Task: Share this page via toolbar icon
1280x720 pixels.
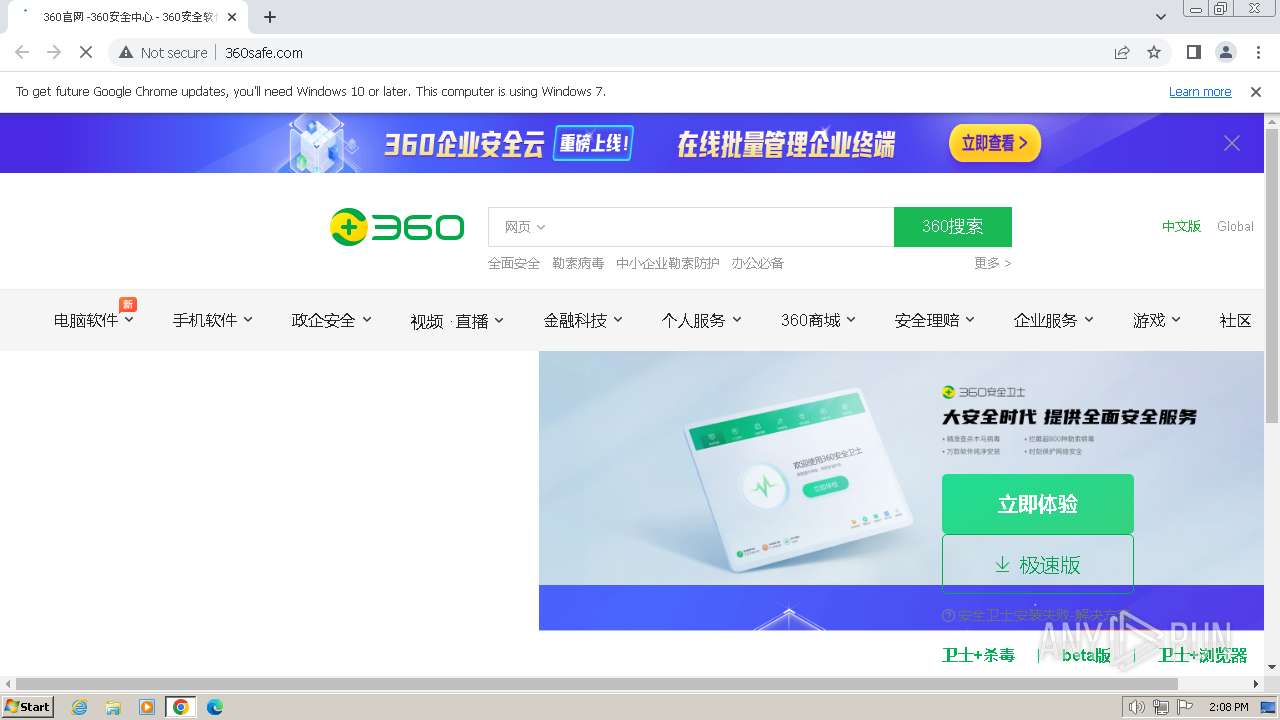Action: coord(1122,52)
